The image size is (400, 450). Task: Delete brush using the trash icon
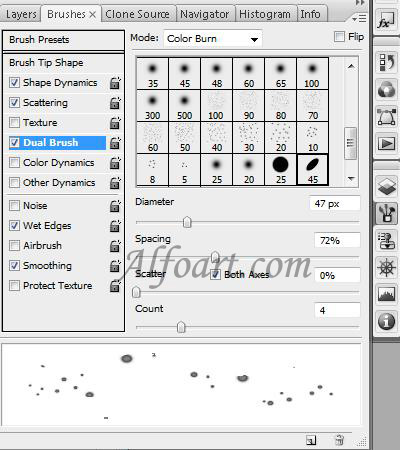[x=339, y=440]
